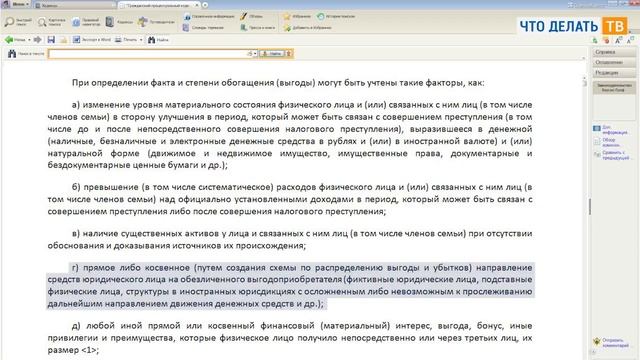640x360 pixels.
Task: Click the При определении факта heading line
Action: tap(278, 83)
